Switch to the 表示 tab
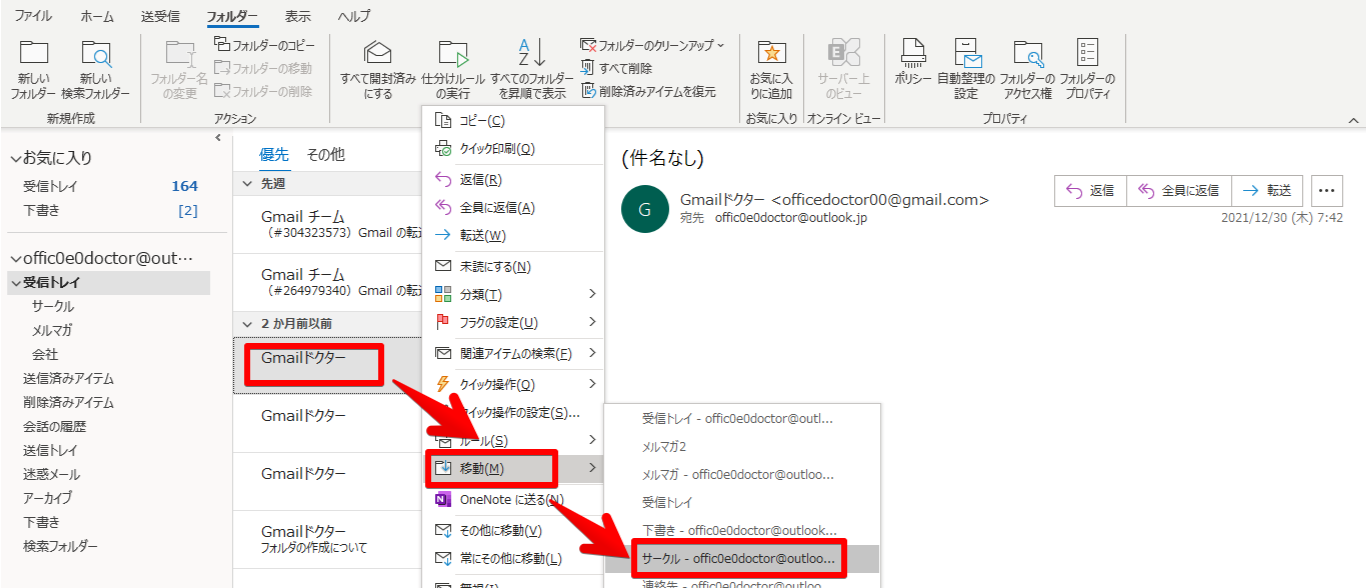The image size is (1366, 588). coord(298,16)
